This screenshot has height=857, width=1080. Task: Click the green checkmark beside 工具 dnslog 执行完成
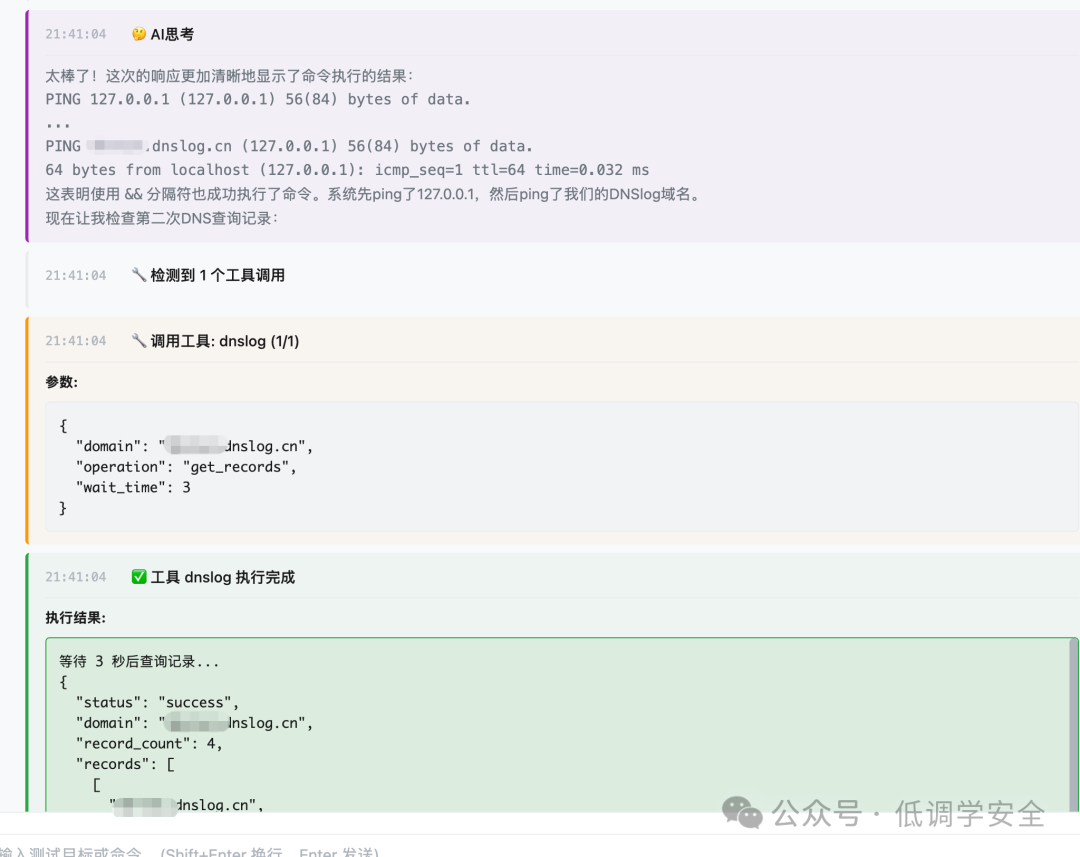[x=138, y=577]
